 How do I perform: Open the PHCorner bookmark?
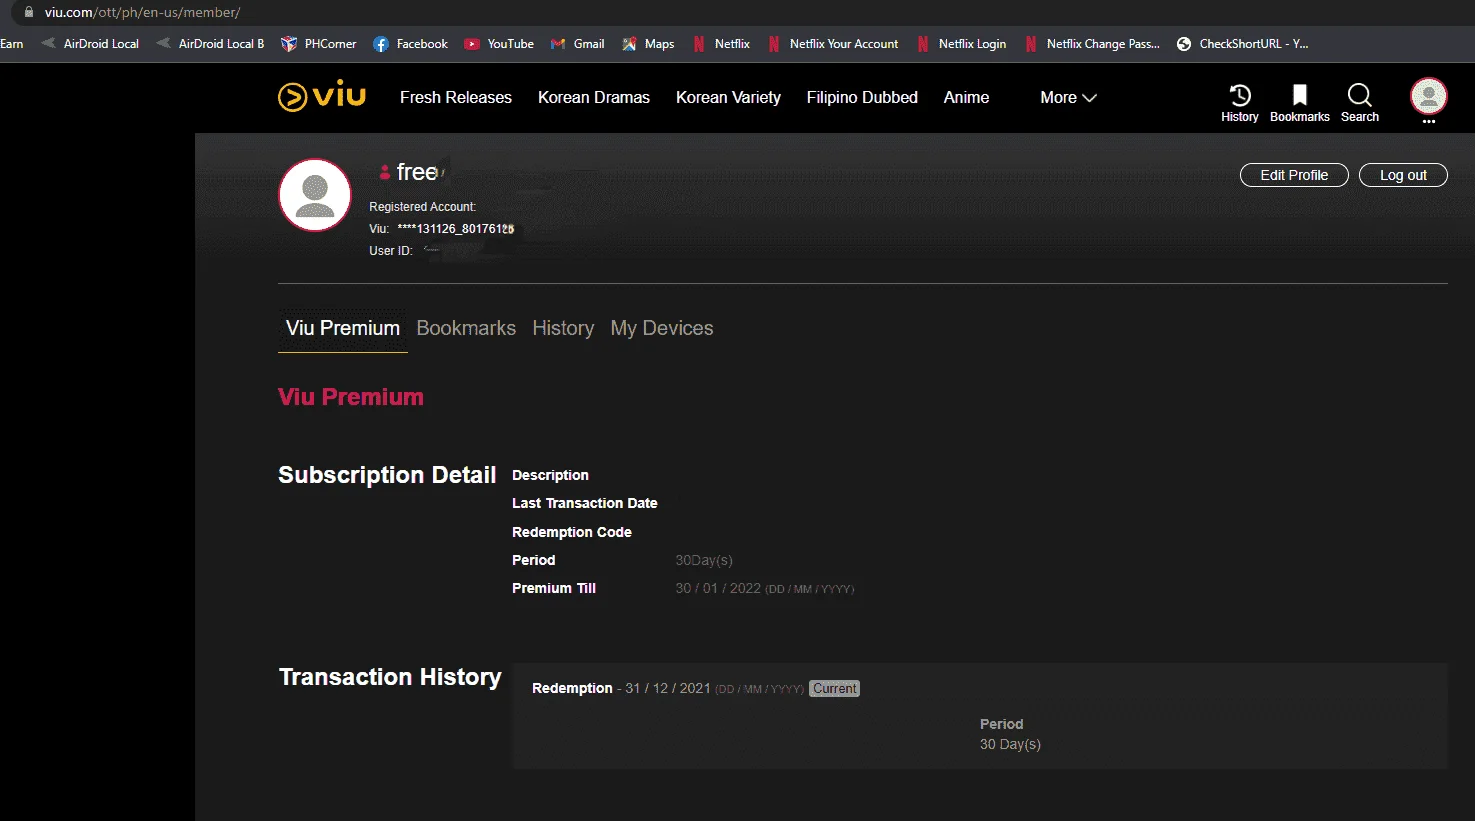pyautogui.click(x=318, y=44)
